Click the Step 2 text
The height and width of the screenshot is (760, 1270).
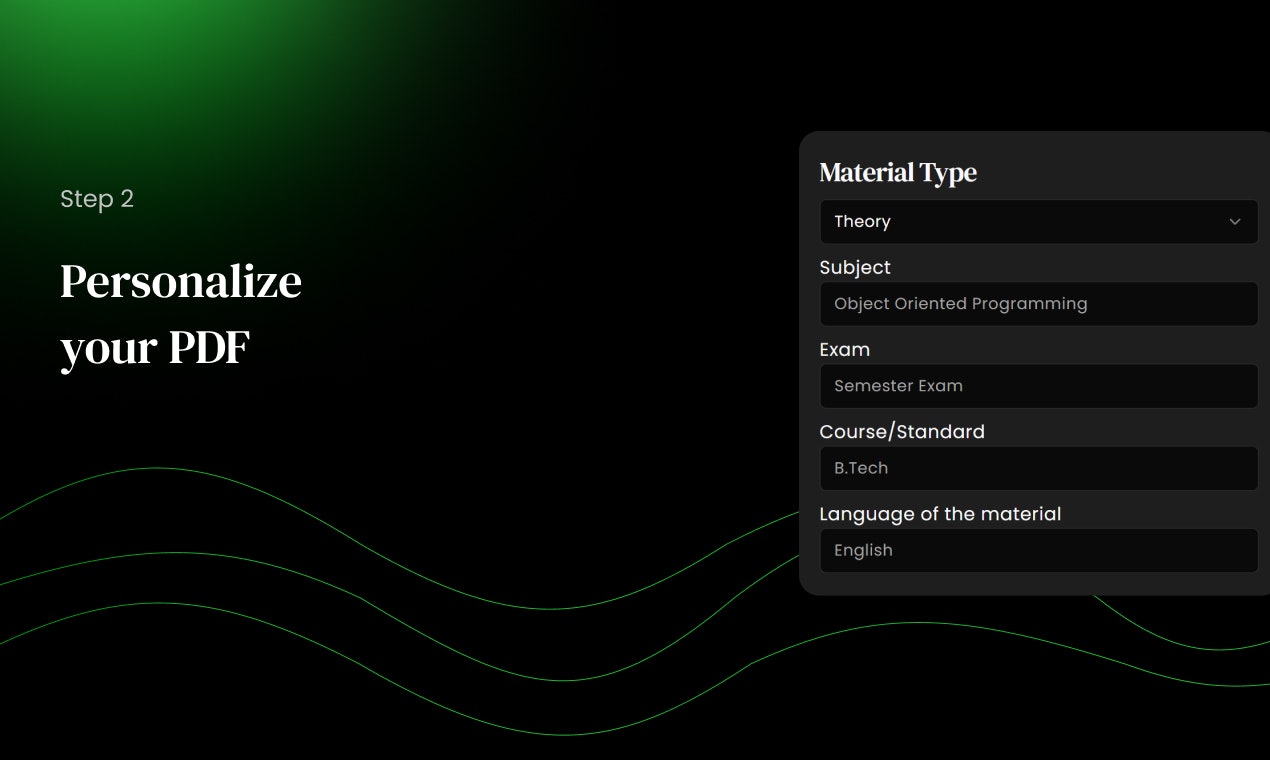pyautogui.click(x=97, y=199)
